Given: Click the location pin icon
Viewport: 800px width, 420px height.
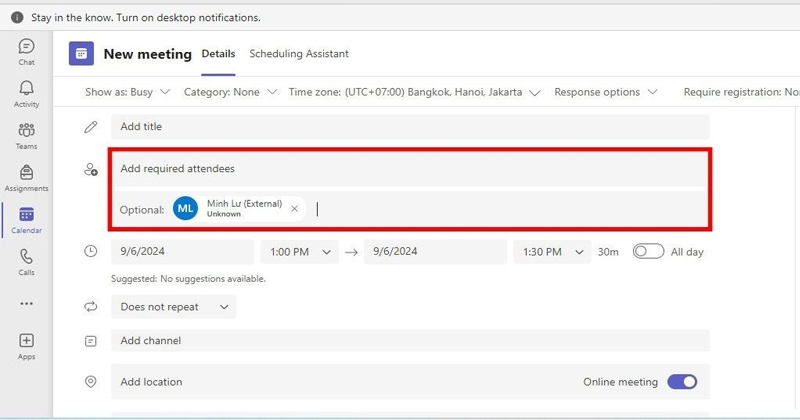Looking at the screenshot, I should point(90,381).
